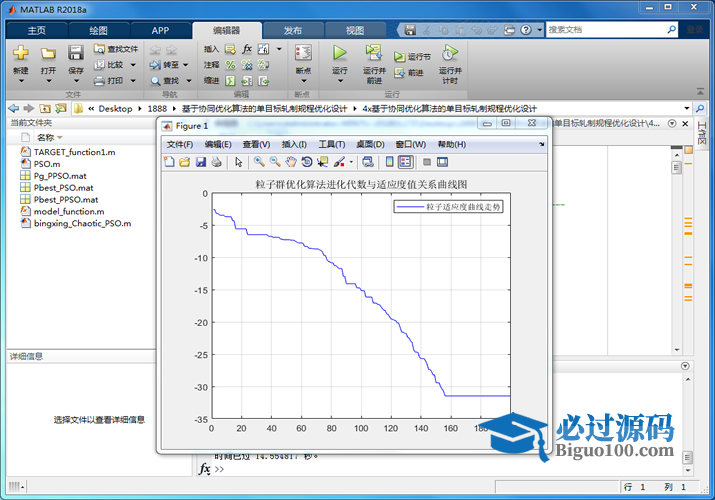Open the Brush tool color dropdown arrow

click(x=351, y=161)
